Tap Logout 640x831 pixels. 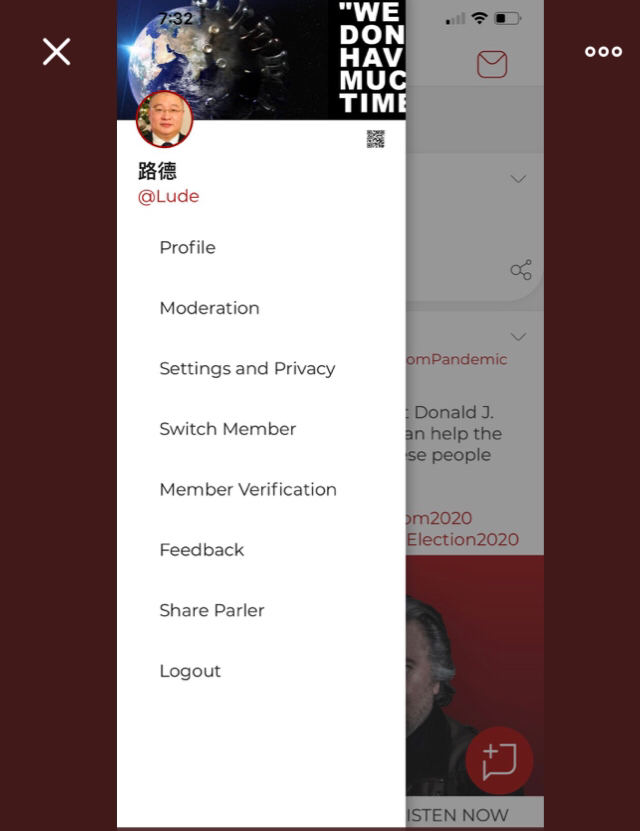pos(190,671)
